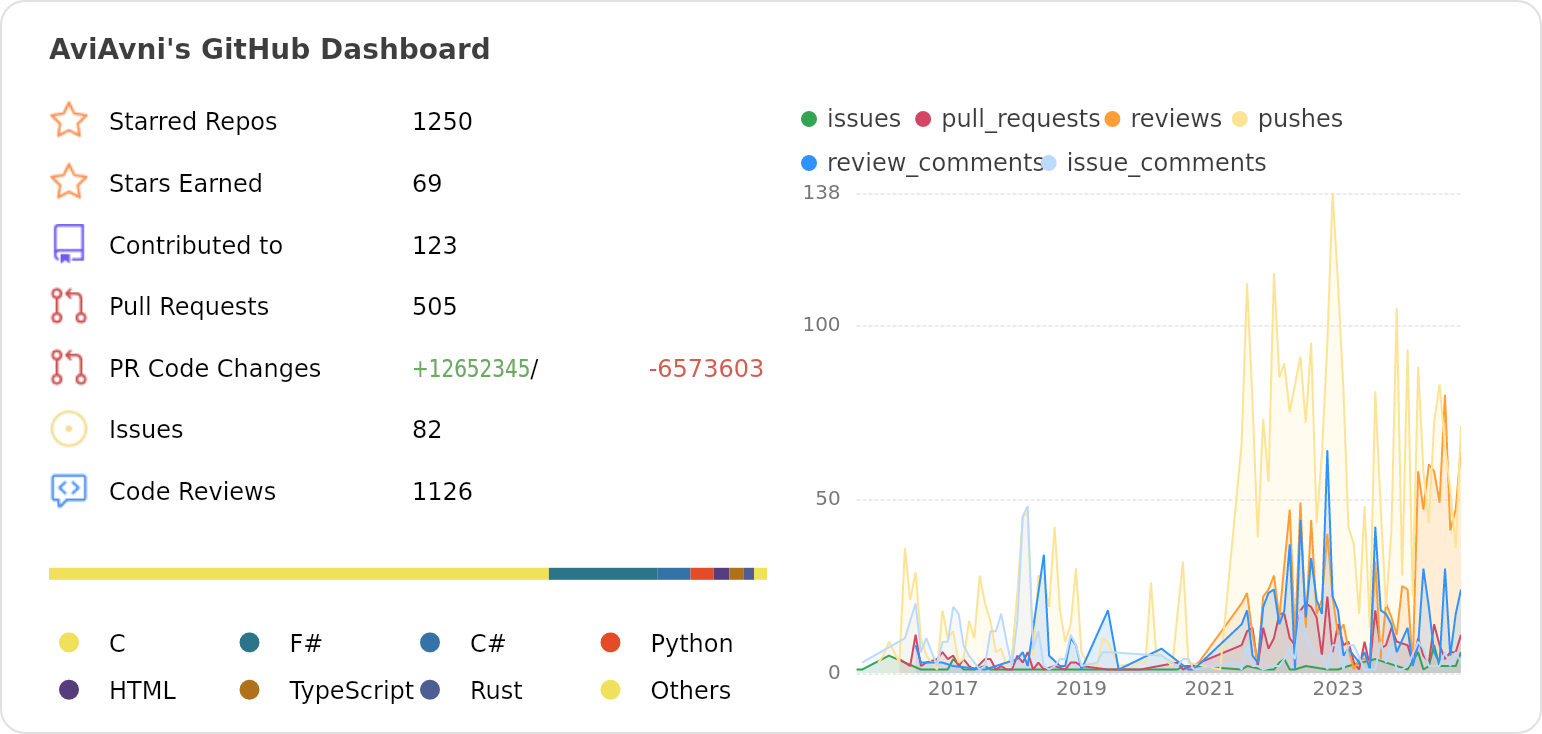Click the Code Reviews label
This screenshot has width=1542, height=734.
(192, 492)
